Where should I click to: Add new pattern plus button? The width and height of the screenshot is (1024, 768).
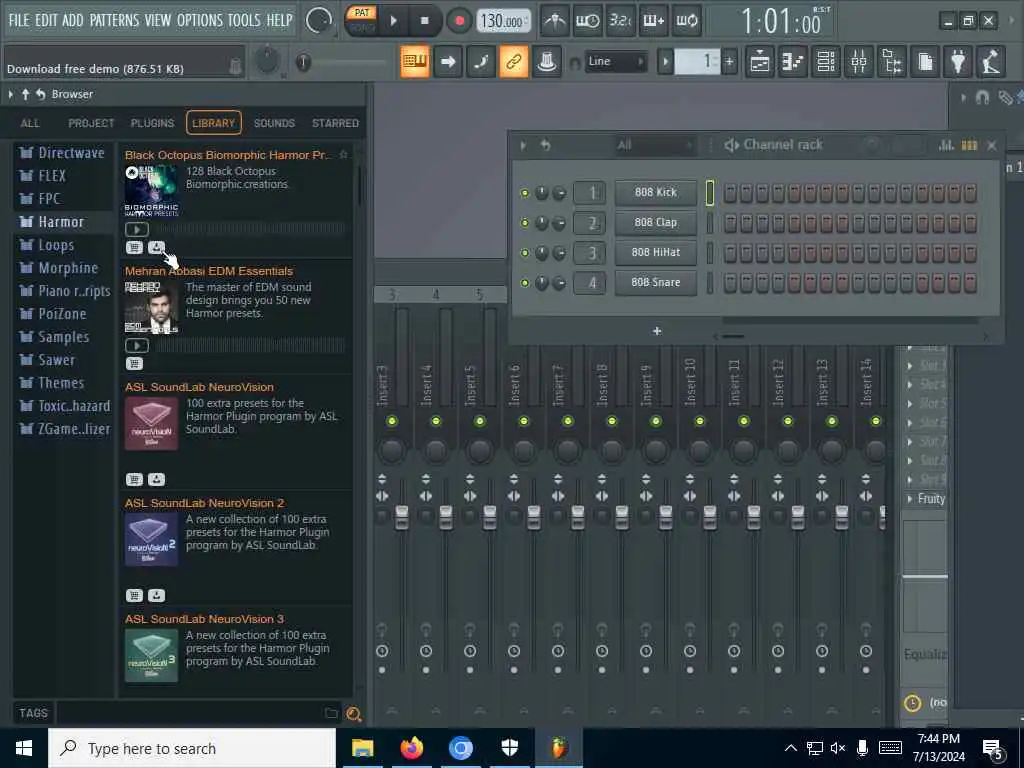pos(729,62)
